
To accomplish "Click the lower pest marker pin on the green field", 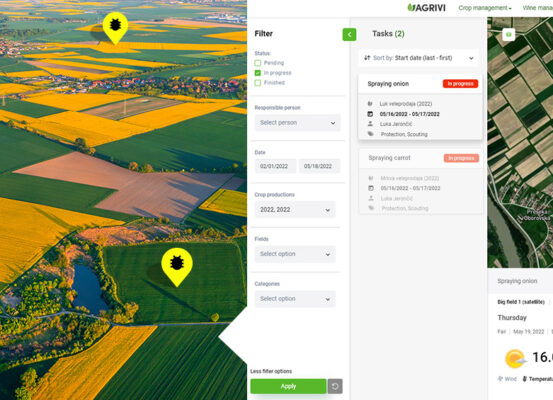I will coord(177,266).
